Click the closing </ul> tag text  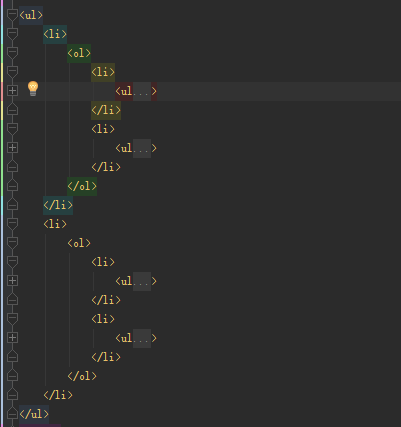[x=34, y=414]
